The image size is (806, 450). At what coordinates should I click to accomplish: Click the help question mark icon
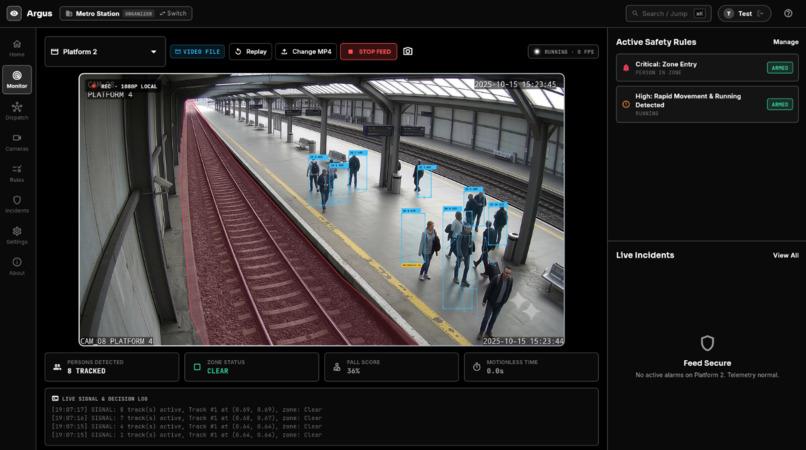[x=788, y=13]
